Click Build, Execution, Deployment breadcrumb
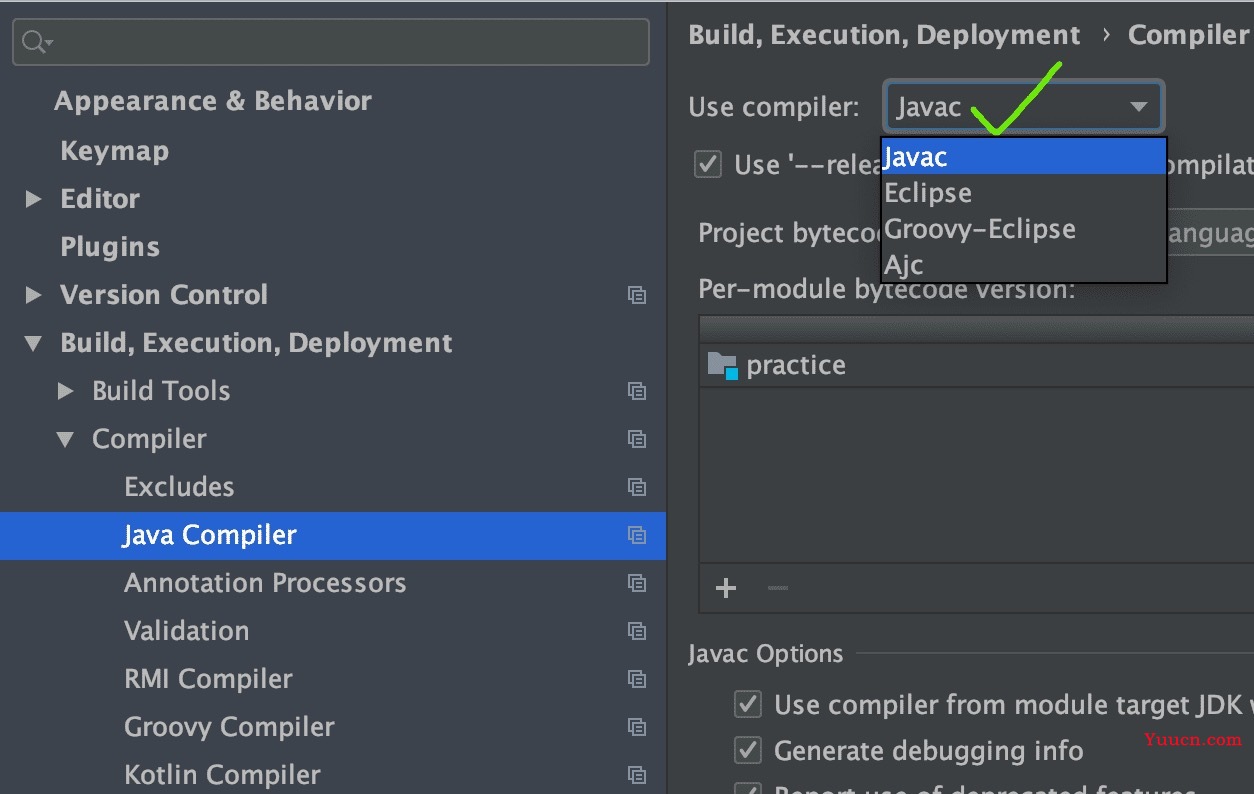 pos(885,35)
